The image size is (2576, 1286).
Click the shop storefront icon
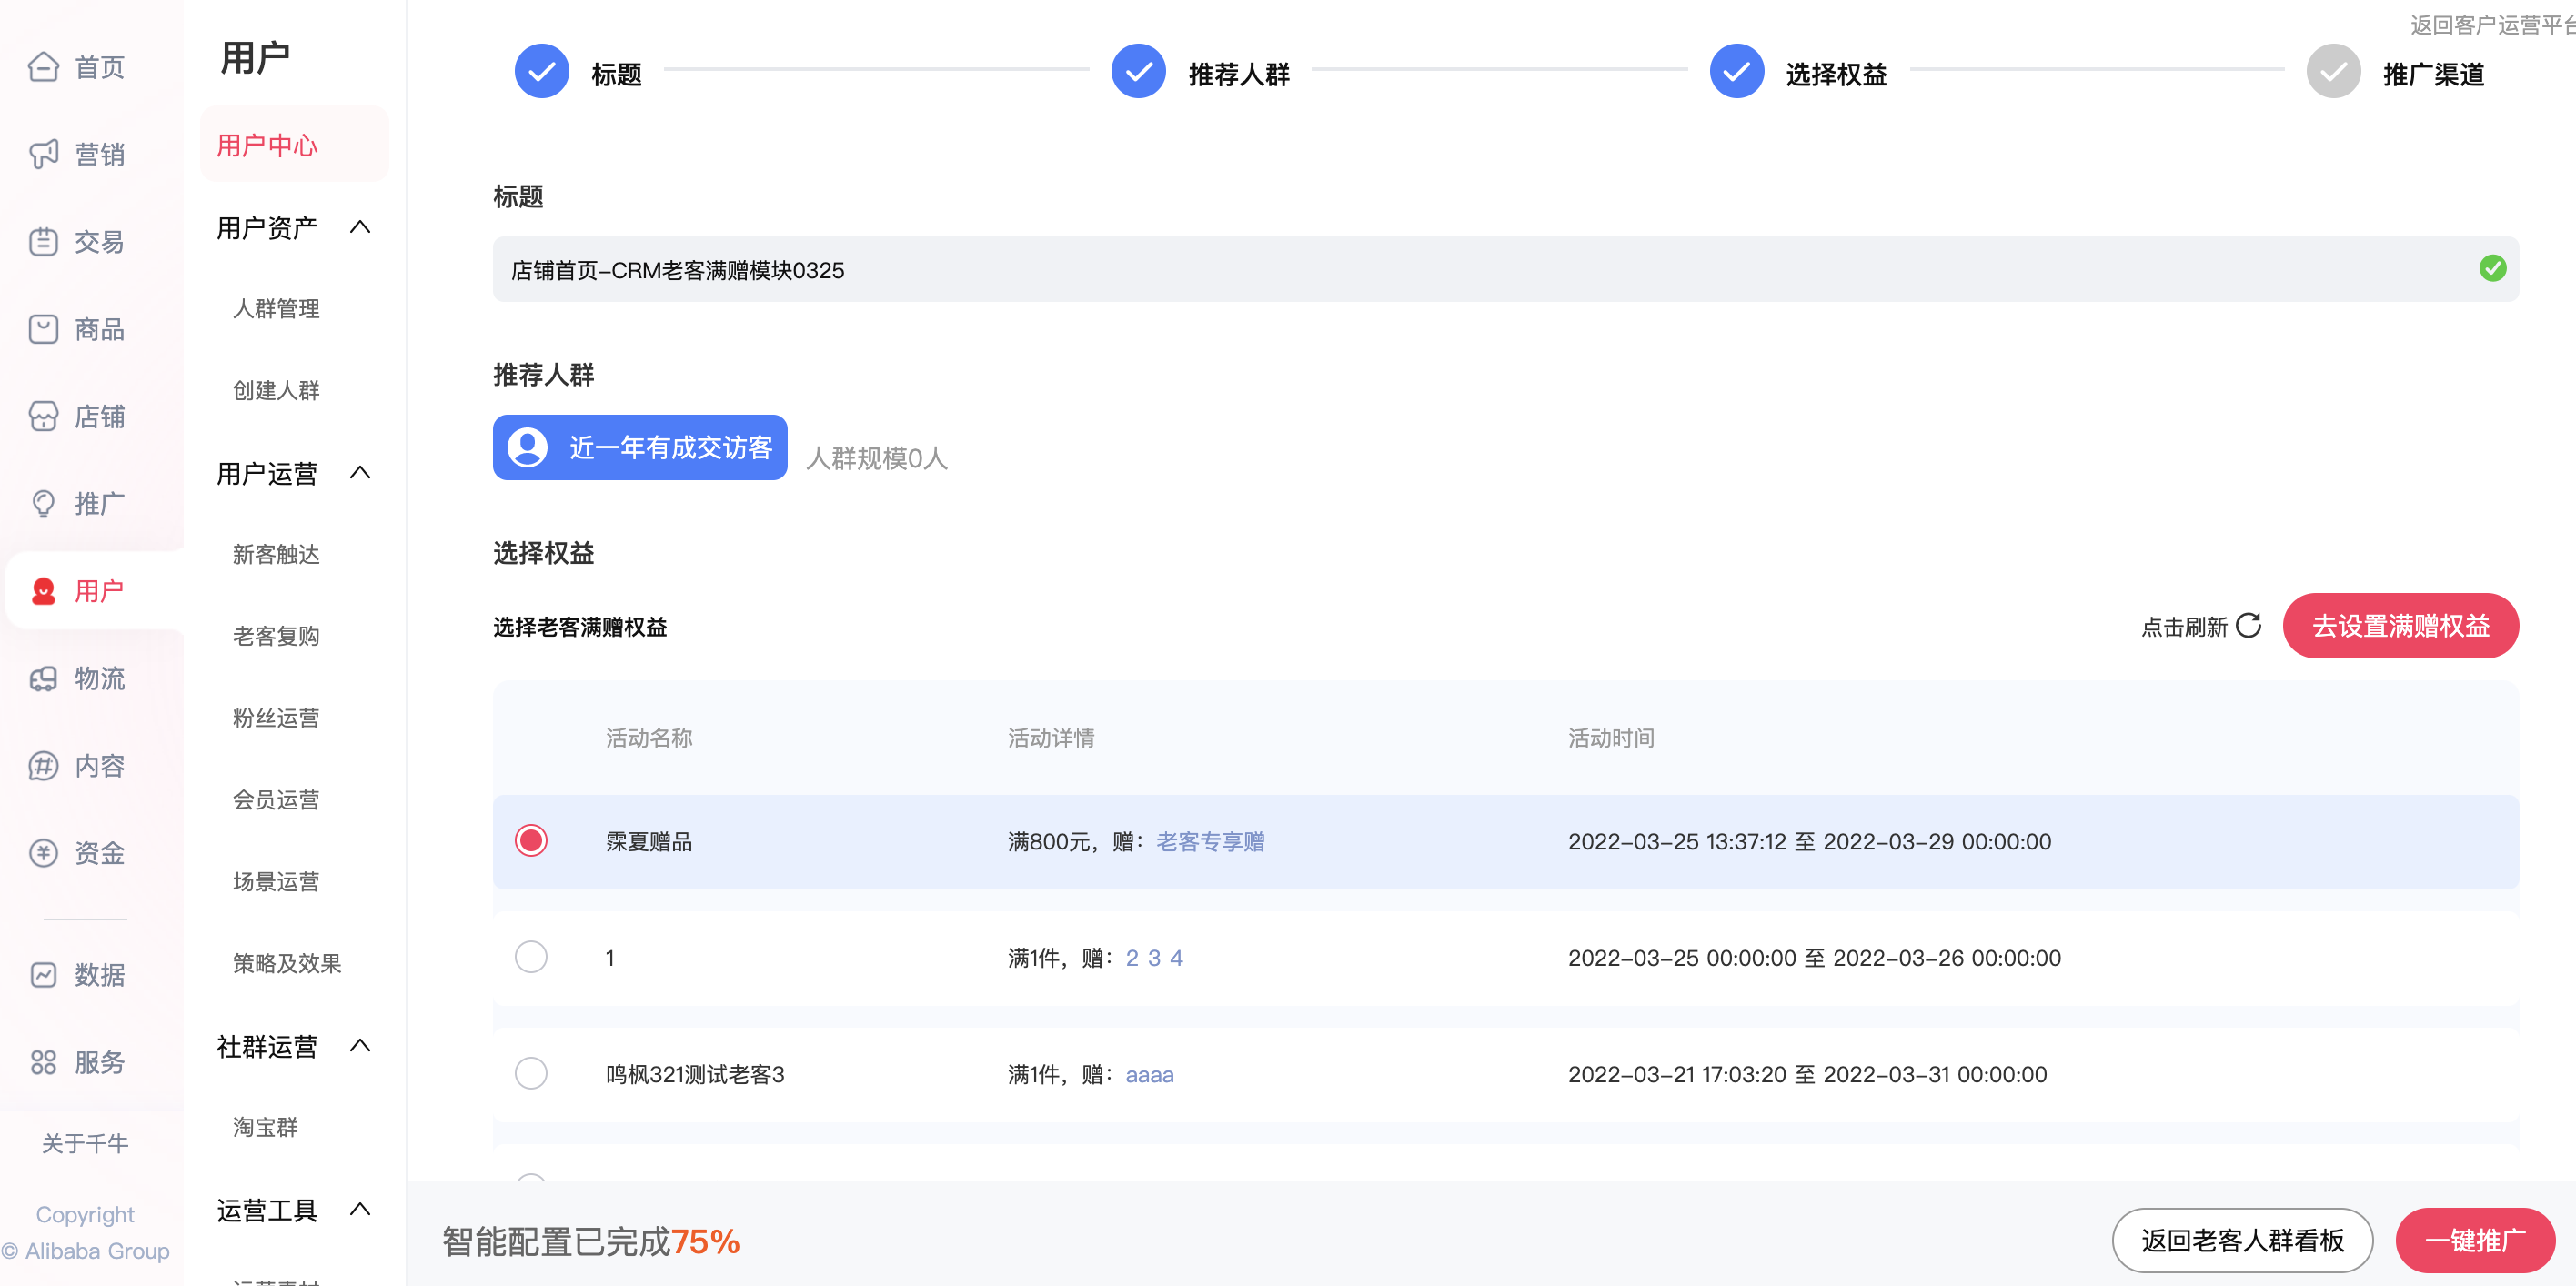(x=43, y=416)
